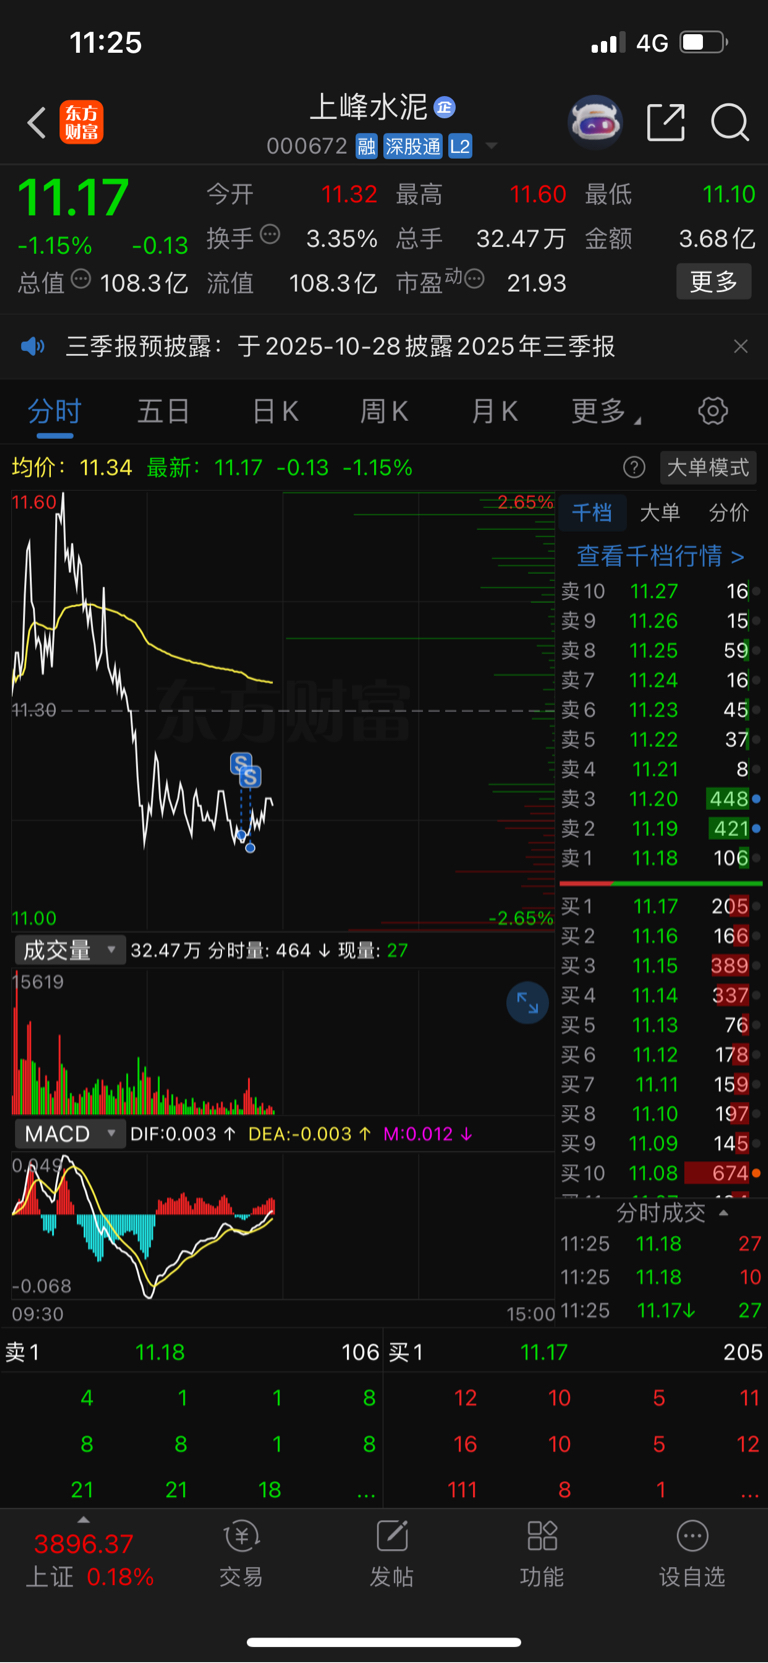Tap the 11:25 trade at 11.17↓
The width and height of the screenshot is (768, 1663).
[x=660, y=1311]
